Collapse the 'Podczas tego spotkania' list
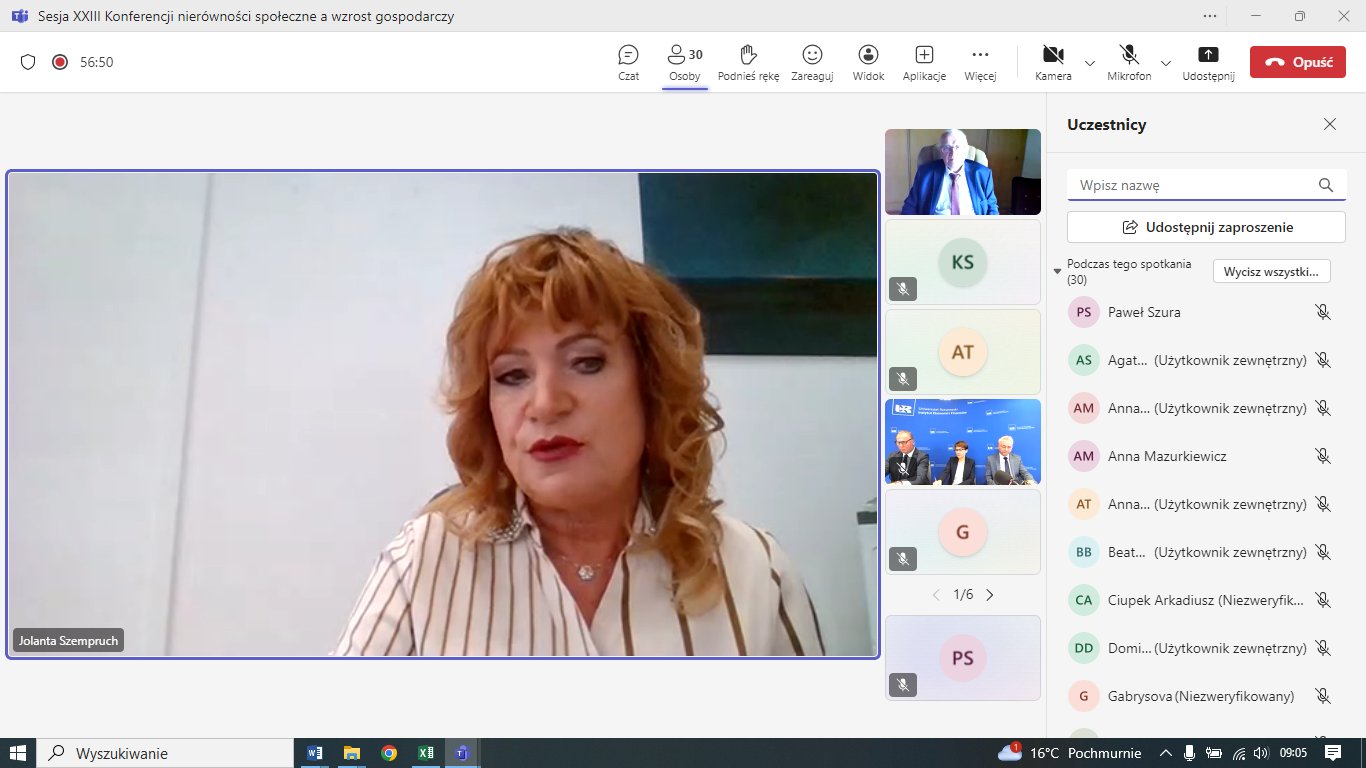1366x768 pixels. pos(1058,271)
